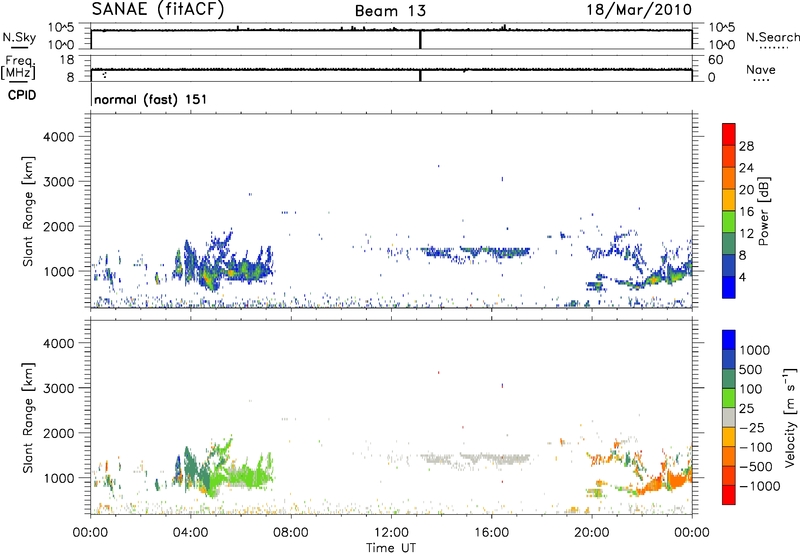The image size is (800, 554).
Task: Select the 2000 tick of the velocity panel
Action: pos(58,433)
